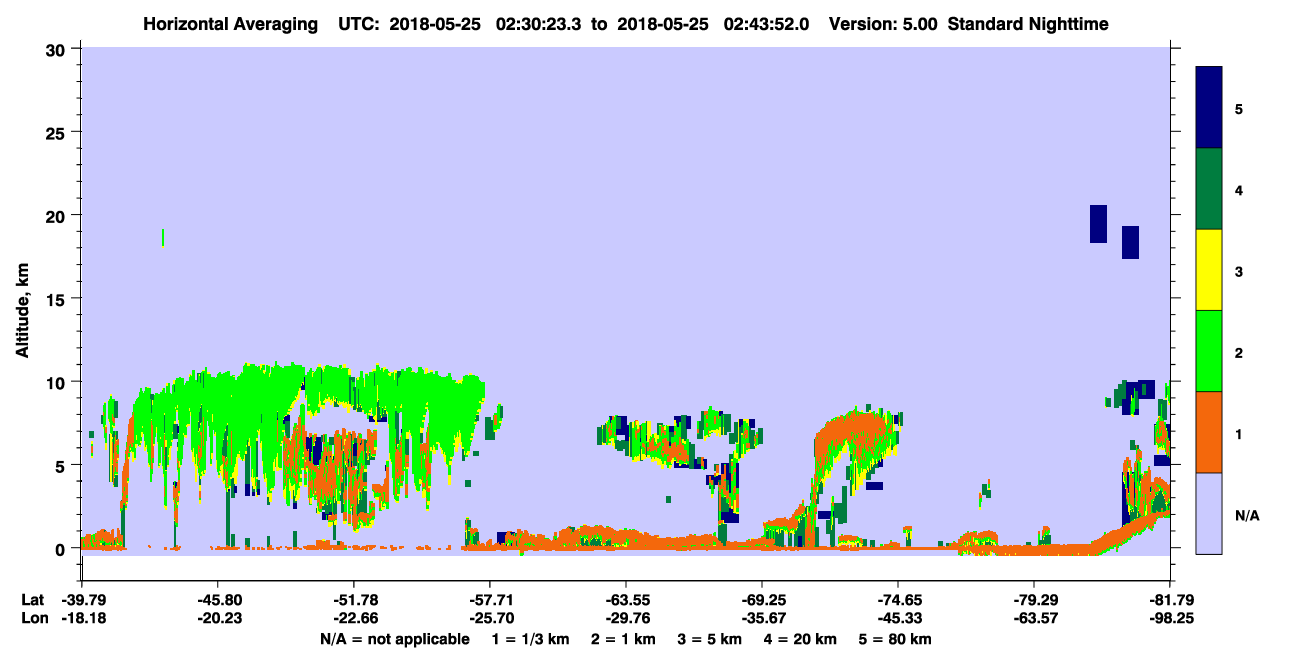Click longitude value '-35.67'
This screenshot has height=667, width=1300.
(x=762, y=619)
